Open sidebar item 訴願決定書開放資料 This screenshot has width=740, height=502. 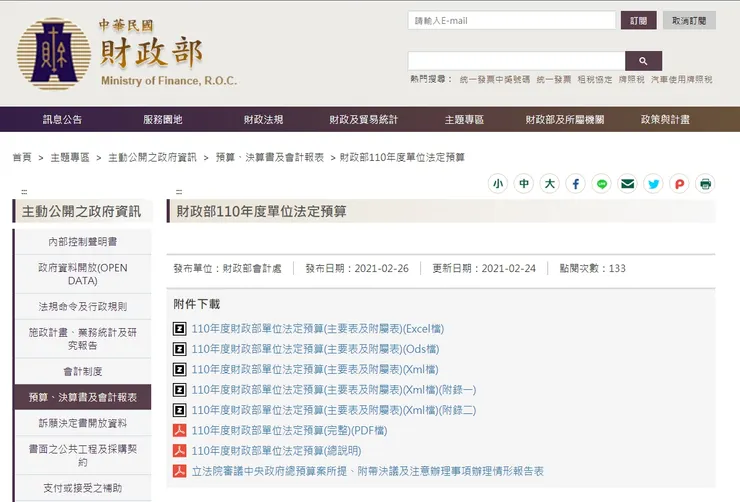[83, 423]
